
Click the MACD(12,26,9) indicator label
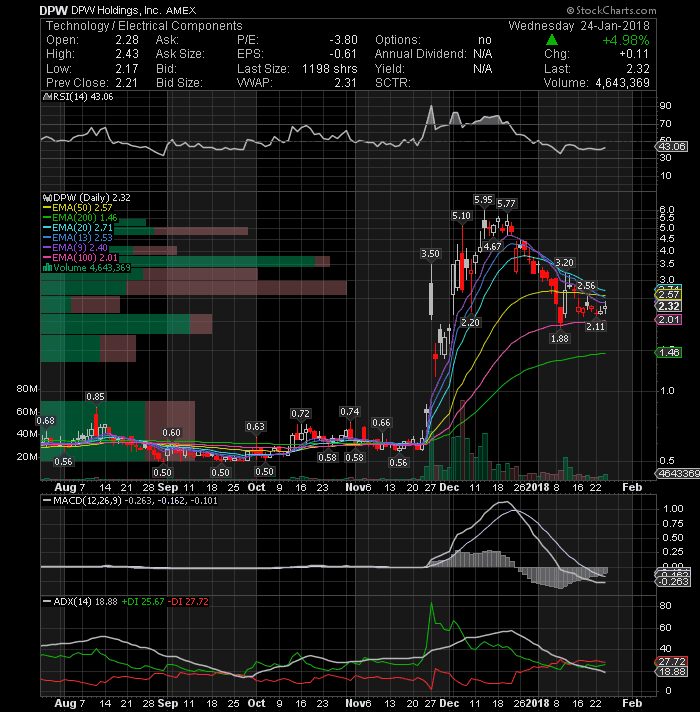click(87, 501)
